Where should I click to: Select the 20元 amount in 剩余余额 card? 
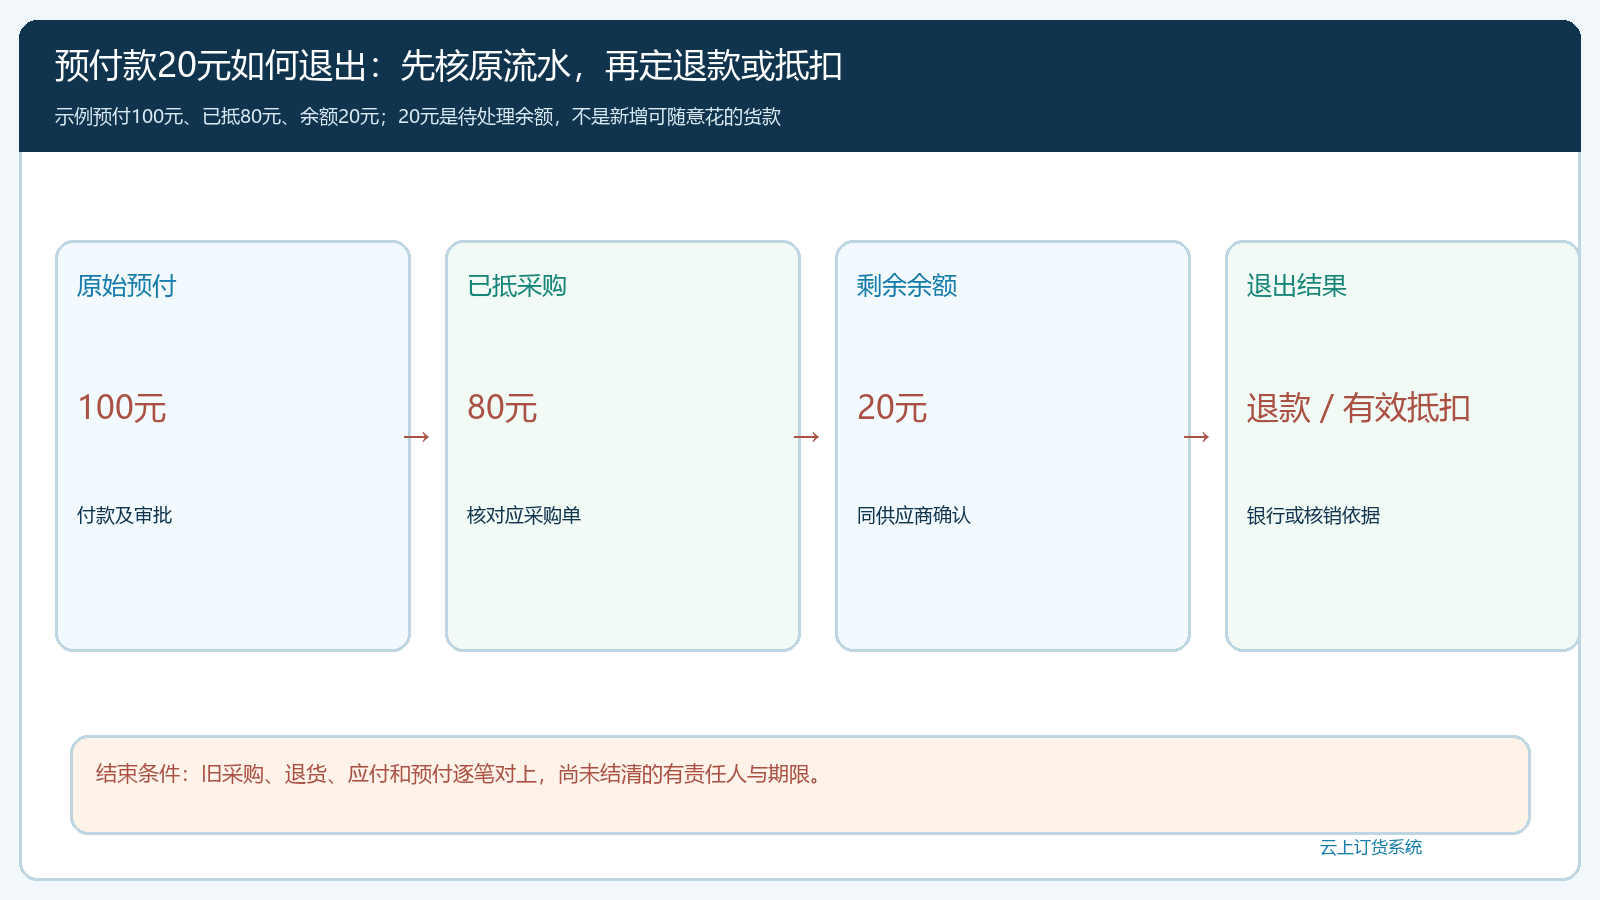pos(892,408)
